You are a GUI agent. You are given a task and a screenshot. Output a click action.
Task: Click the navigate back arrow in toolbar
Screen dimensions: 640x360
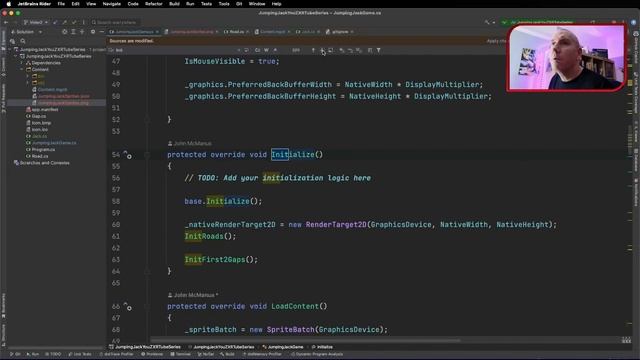pos(6,22)
